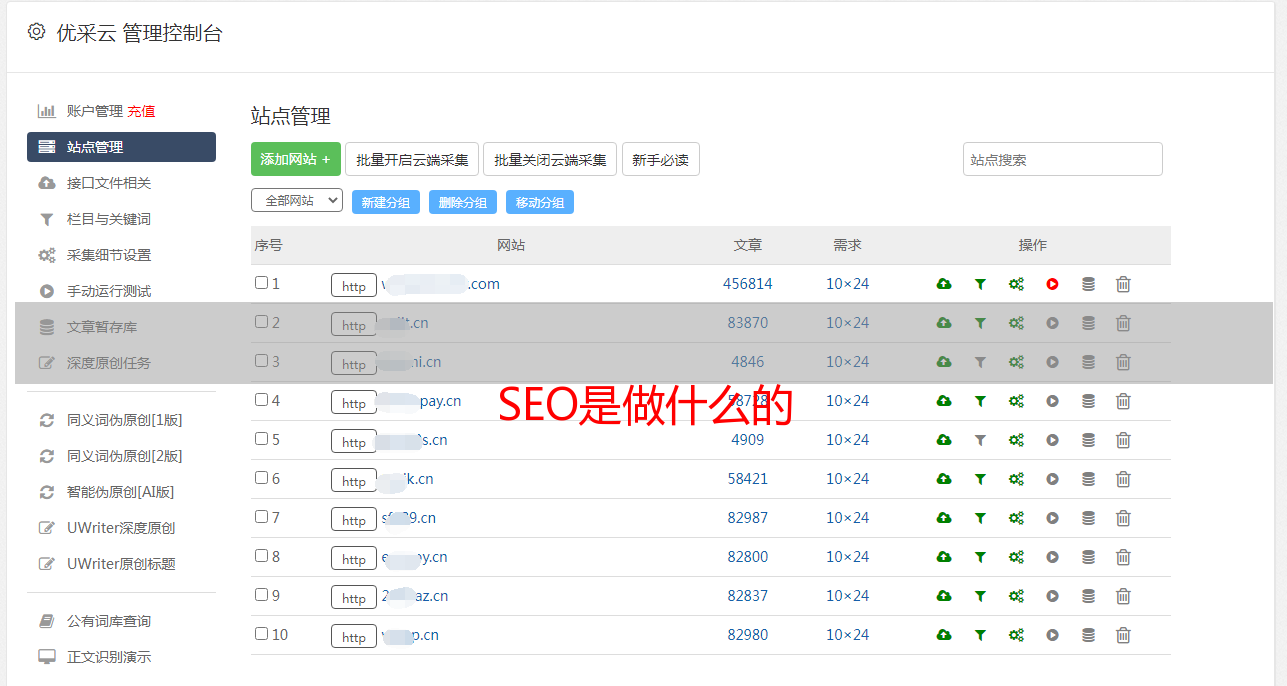The width and height of the screenshot is (1287, 686).
Task: Click the http button in row 1
Action: (354, 286)
